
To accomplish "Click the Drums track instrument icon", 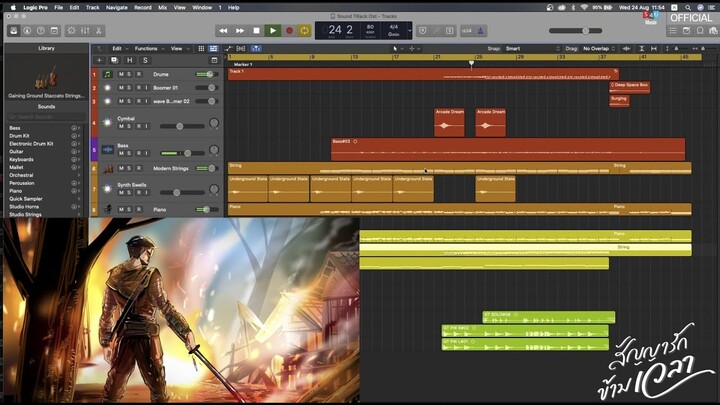I will pyautogui.click(x=107, y=74).
